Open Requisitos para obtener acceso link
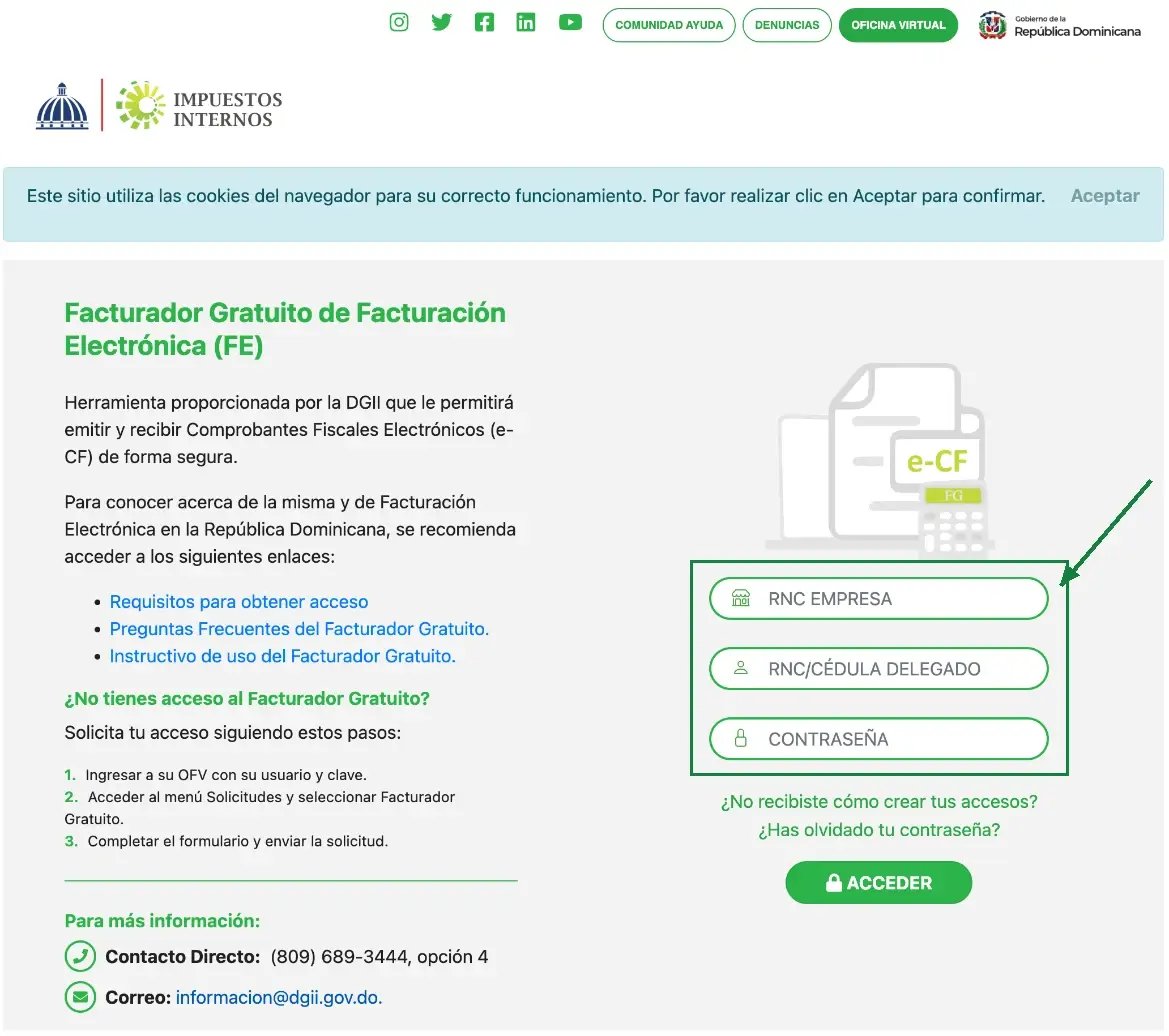This screenshot has height=1036, width=1169. (x=239, y=601)
